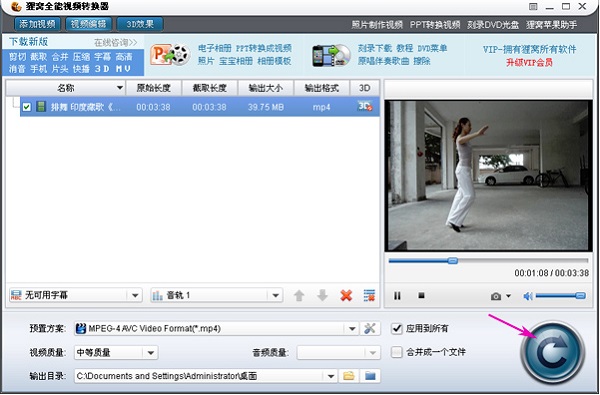This screenshot has height=395, width=600.
Task: Open the 预置方案 format dropdown
Action: (x=352, y=328)
